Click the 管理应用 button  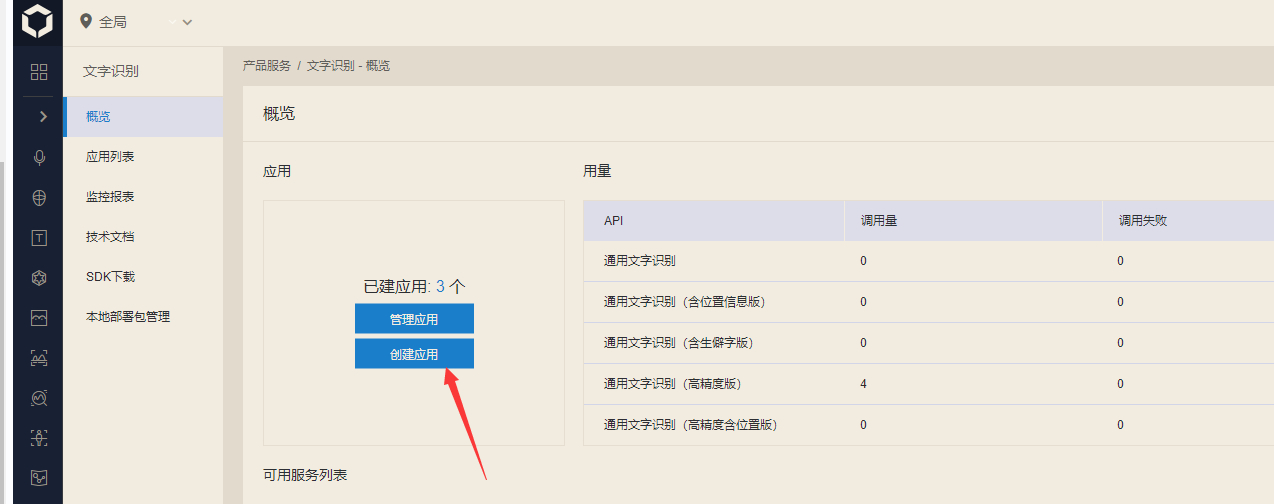pyautogui.click(x=414, y=319)
